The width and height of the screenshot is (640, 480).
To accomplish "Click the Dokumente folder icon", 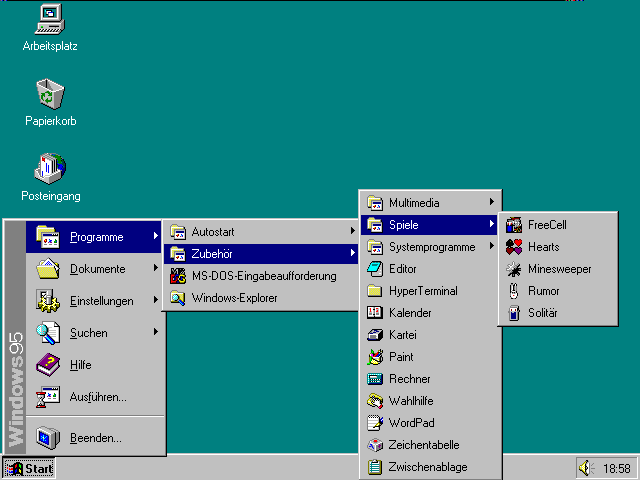I will coord(48,269).
